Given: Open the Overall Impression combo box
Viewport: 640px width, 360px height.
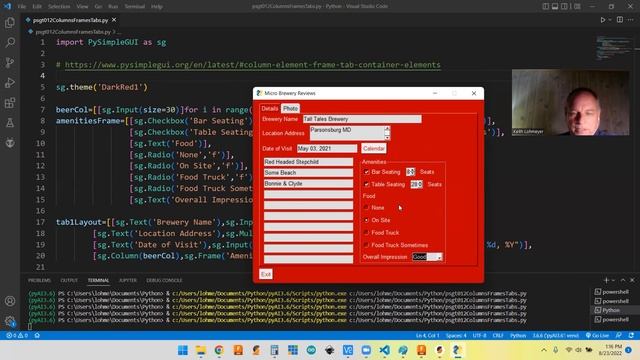Looking at the screenshot, I should 427,257.
